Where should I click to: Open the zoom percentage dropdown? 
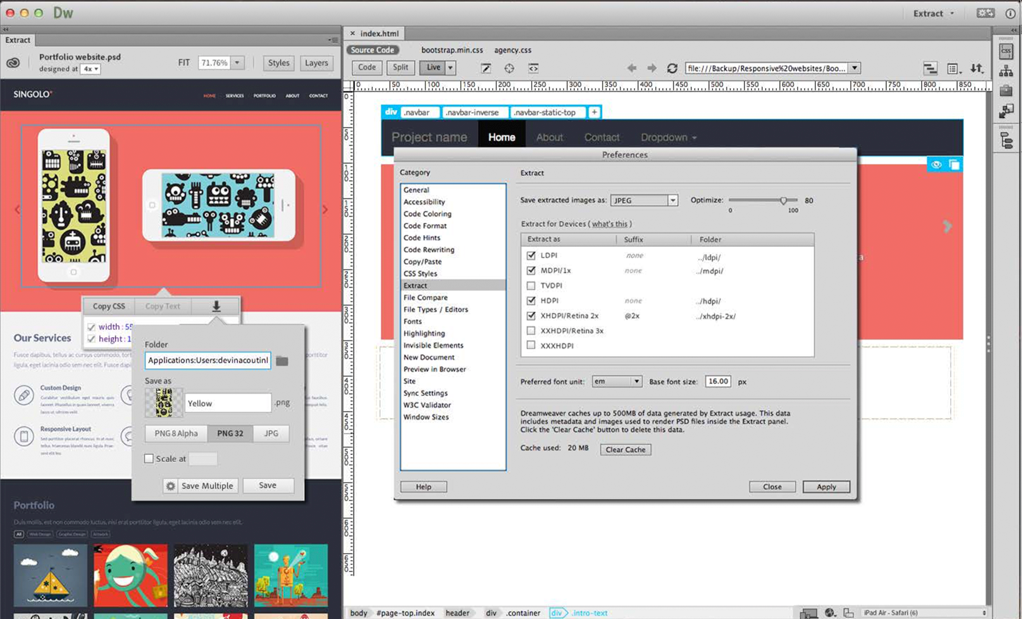237,63
